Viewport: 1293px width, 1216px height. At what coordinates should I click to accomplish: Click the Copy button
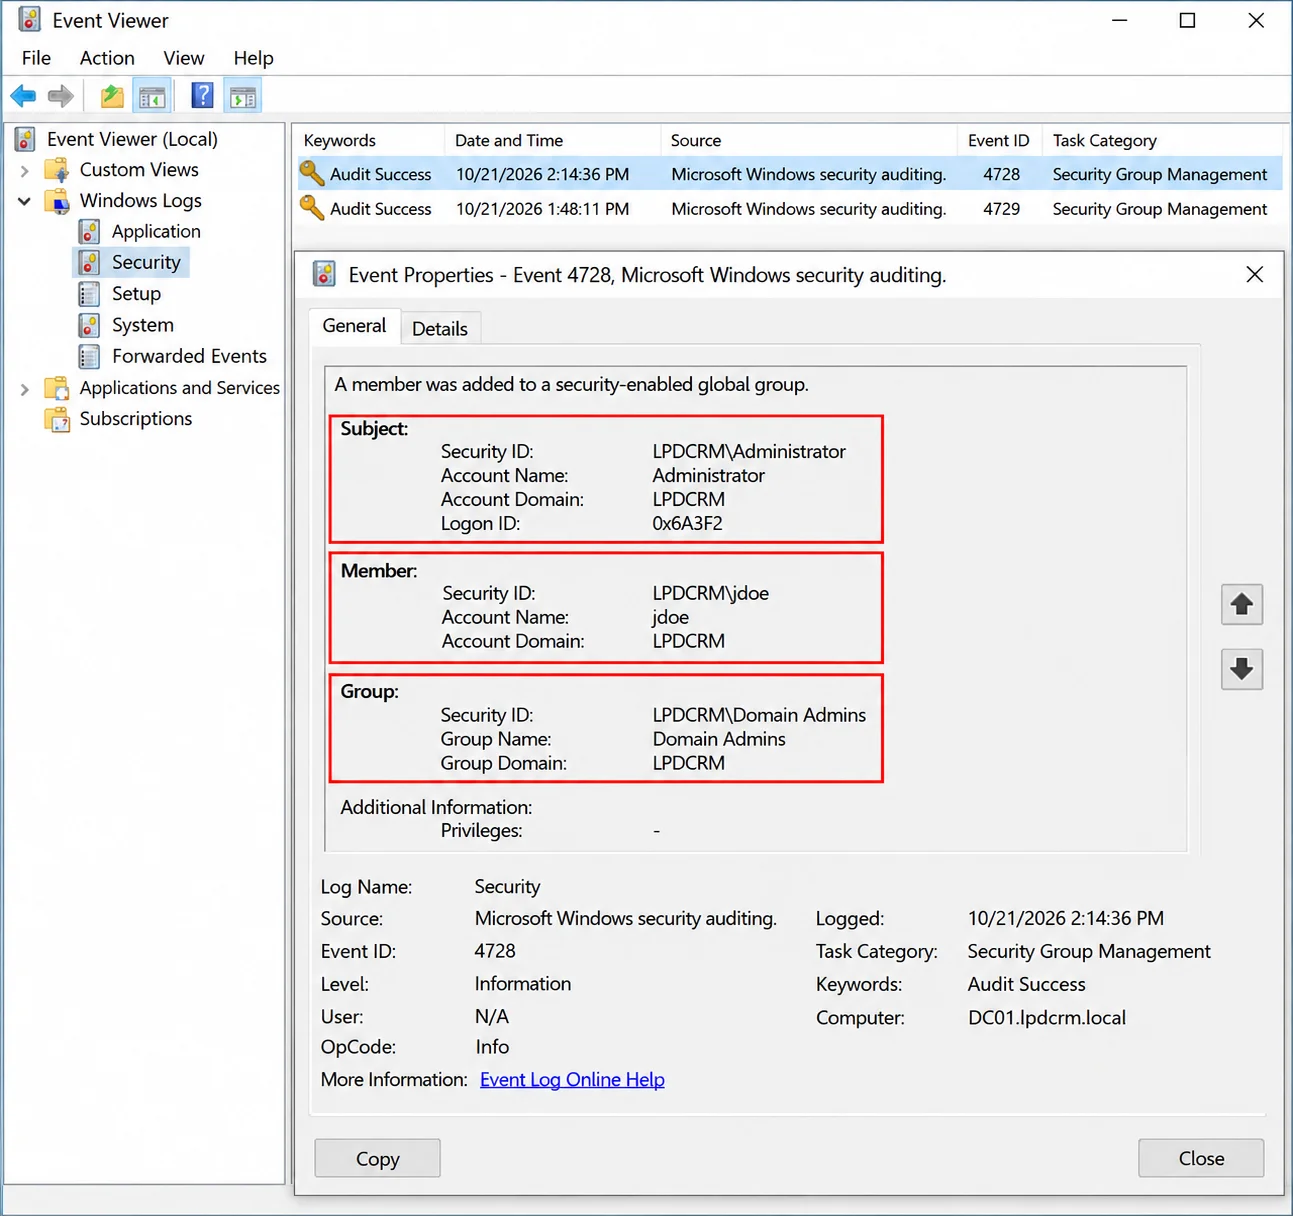[378, 1158]
